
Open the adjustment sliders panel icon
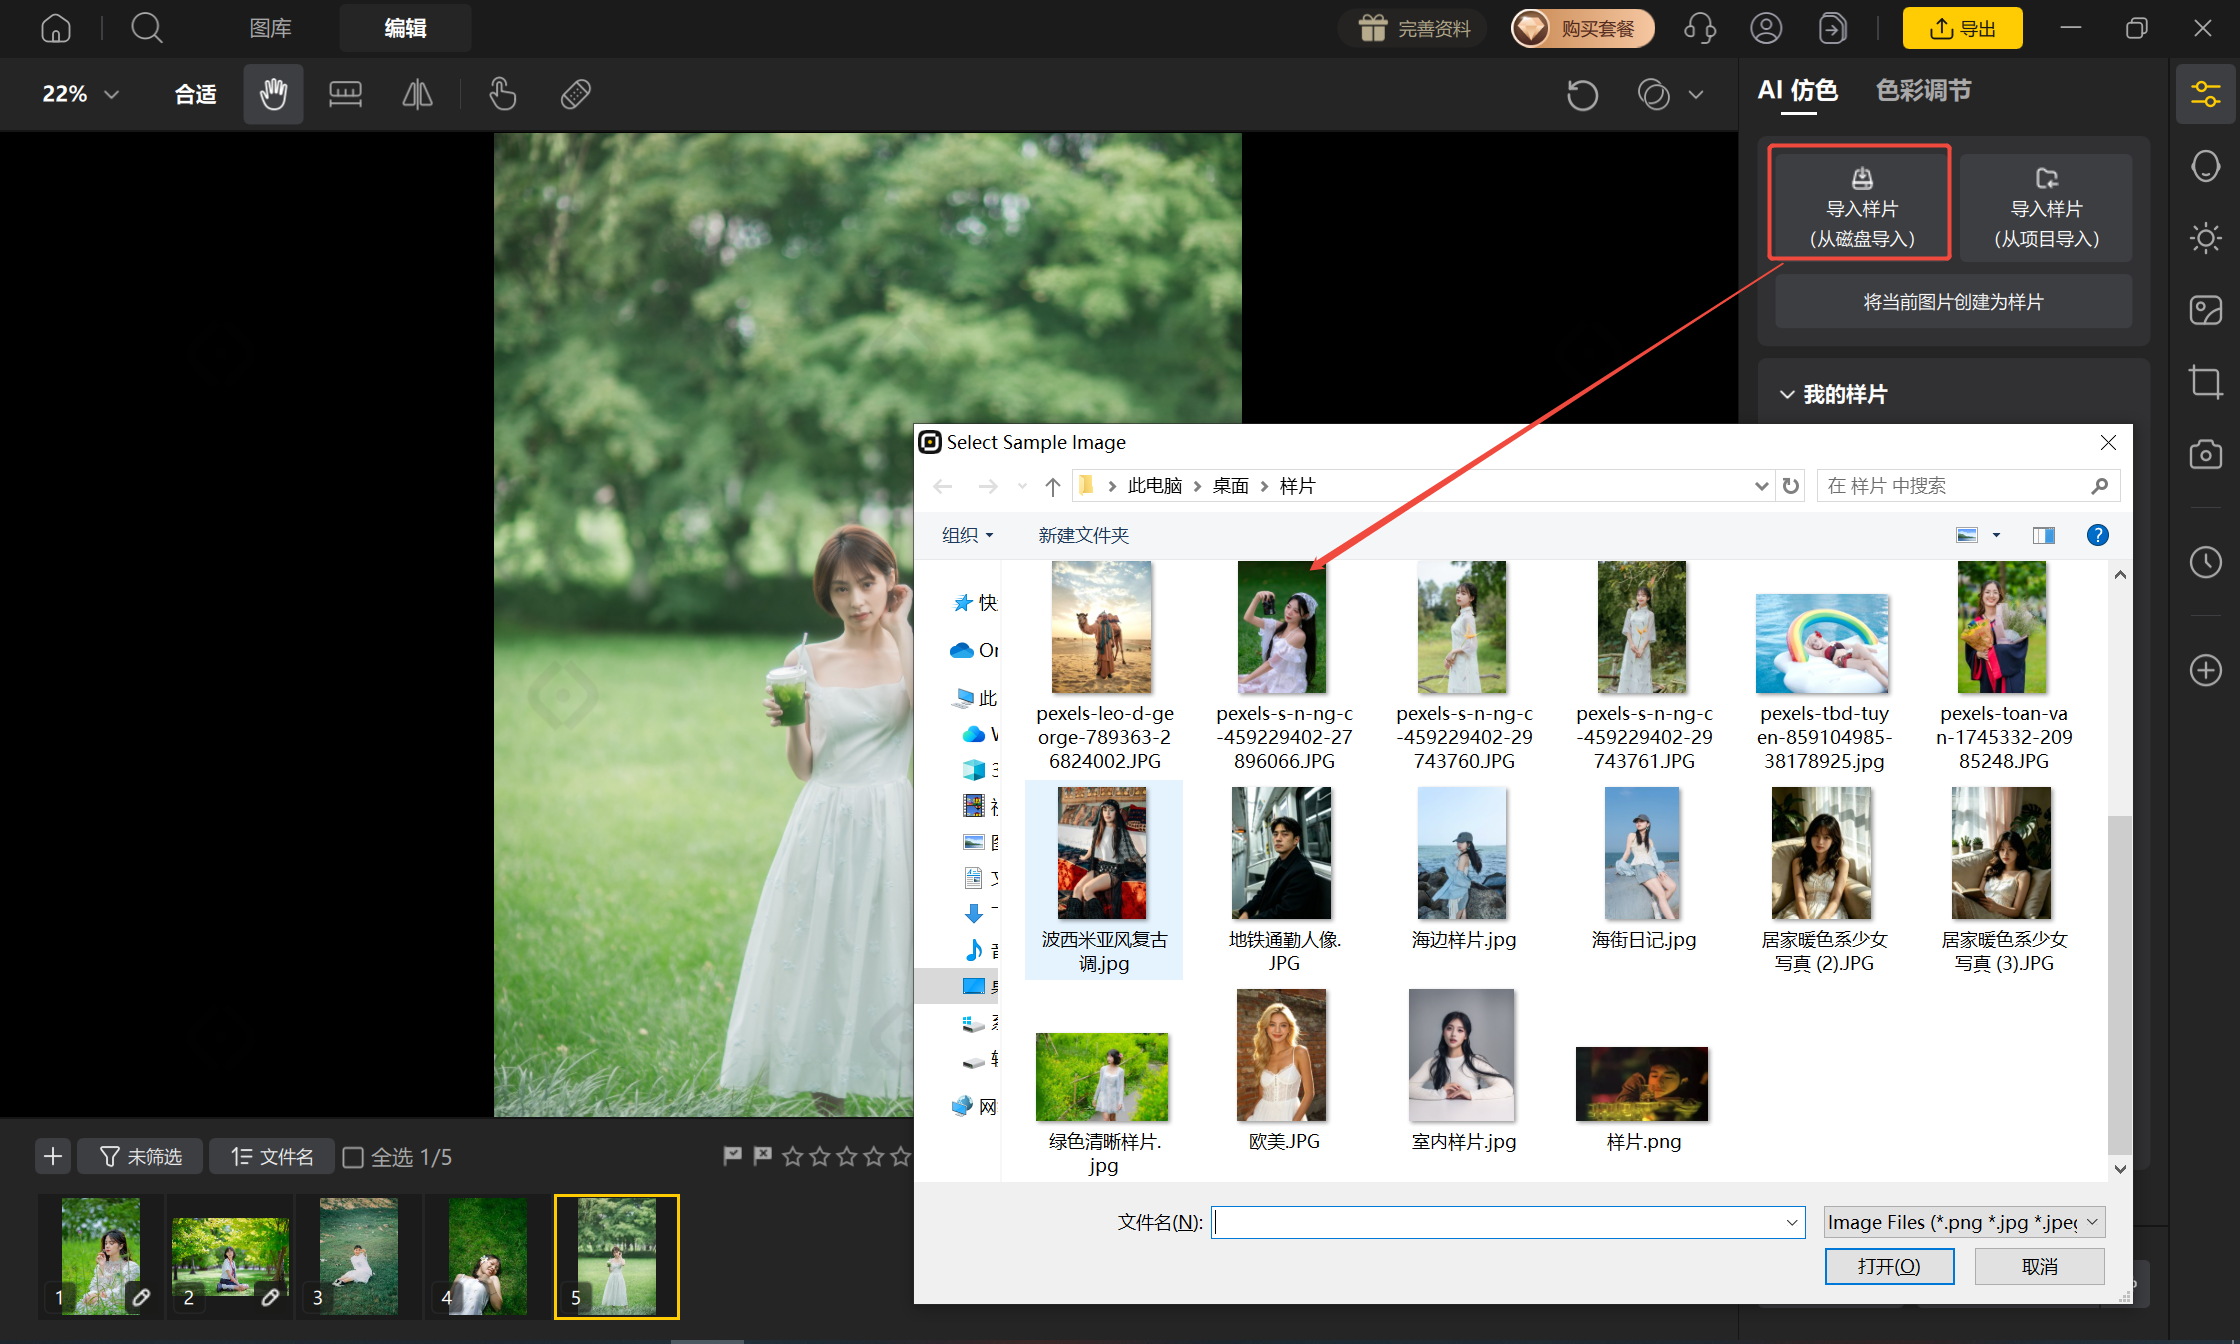pyautogui.click(x=2205, y=94)
